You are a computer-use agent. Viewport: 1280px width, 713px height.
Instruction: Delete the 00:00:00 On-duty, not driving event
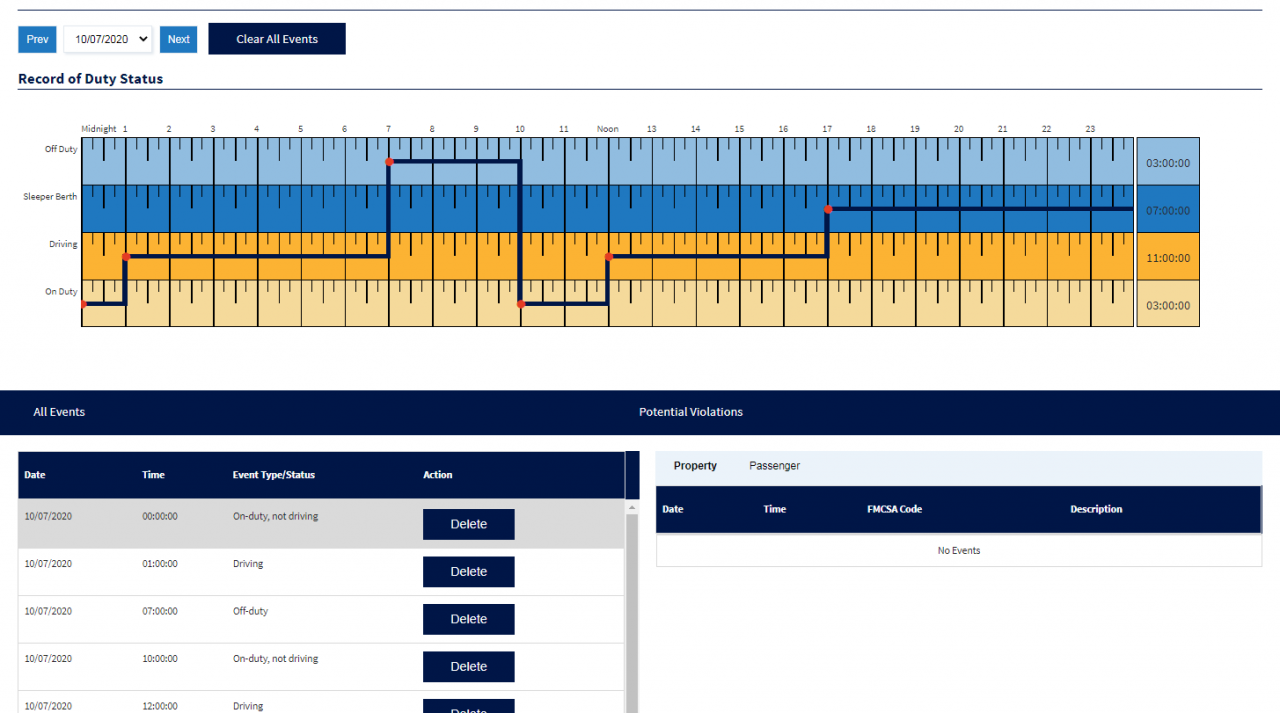pos(468,524)
